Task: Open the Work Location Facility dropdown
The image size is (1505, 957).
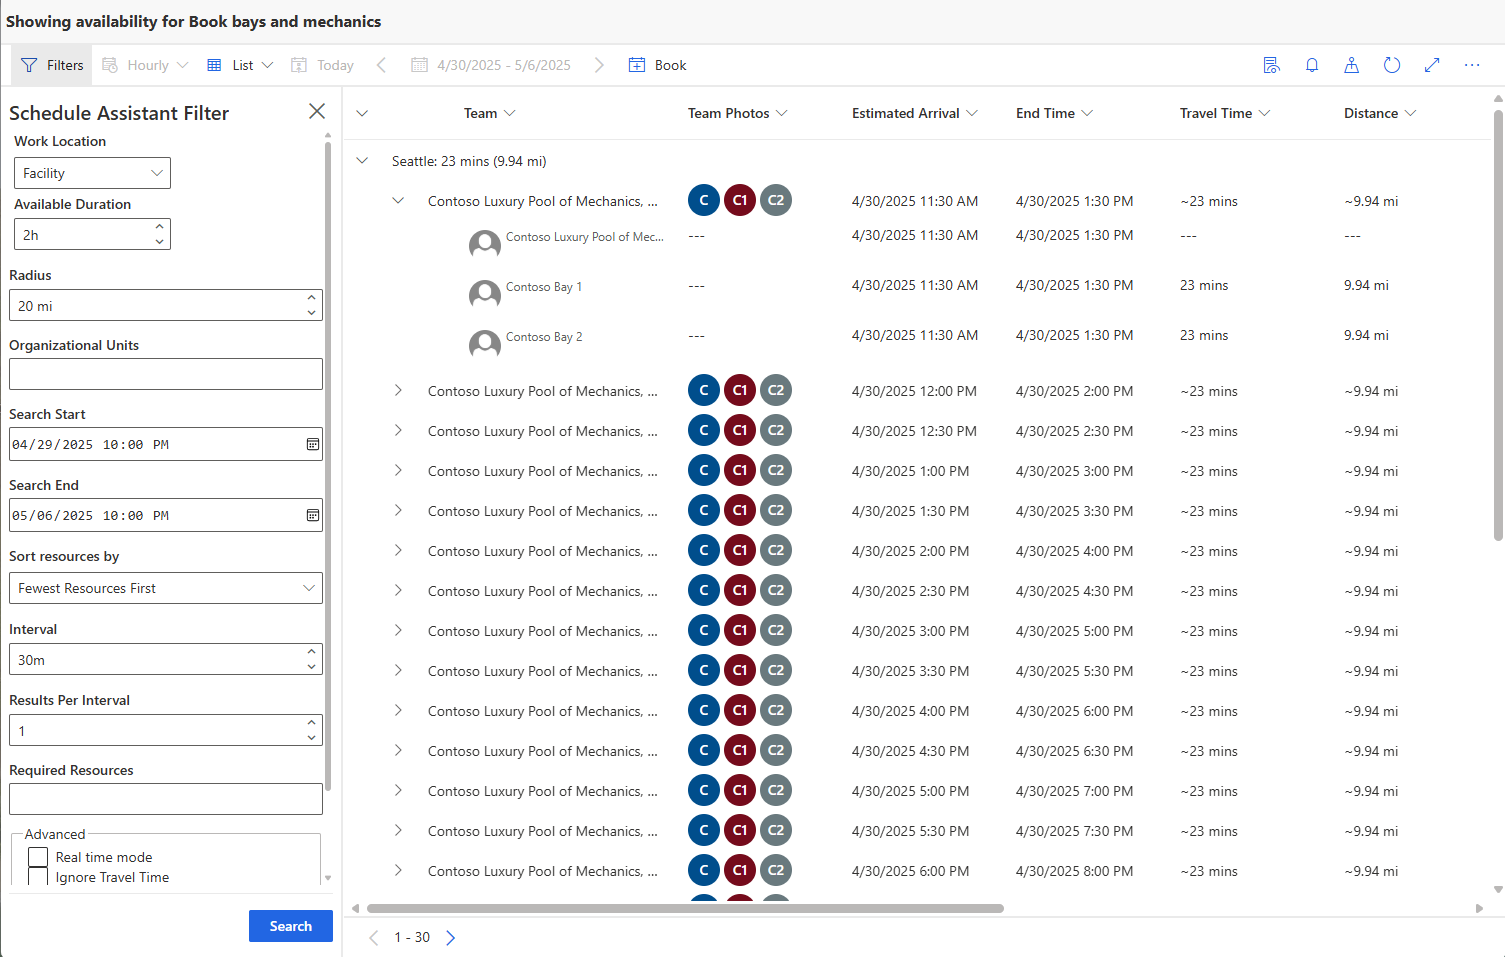Action: [92, 173]
